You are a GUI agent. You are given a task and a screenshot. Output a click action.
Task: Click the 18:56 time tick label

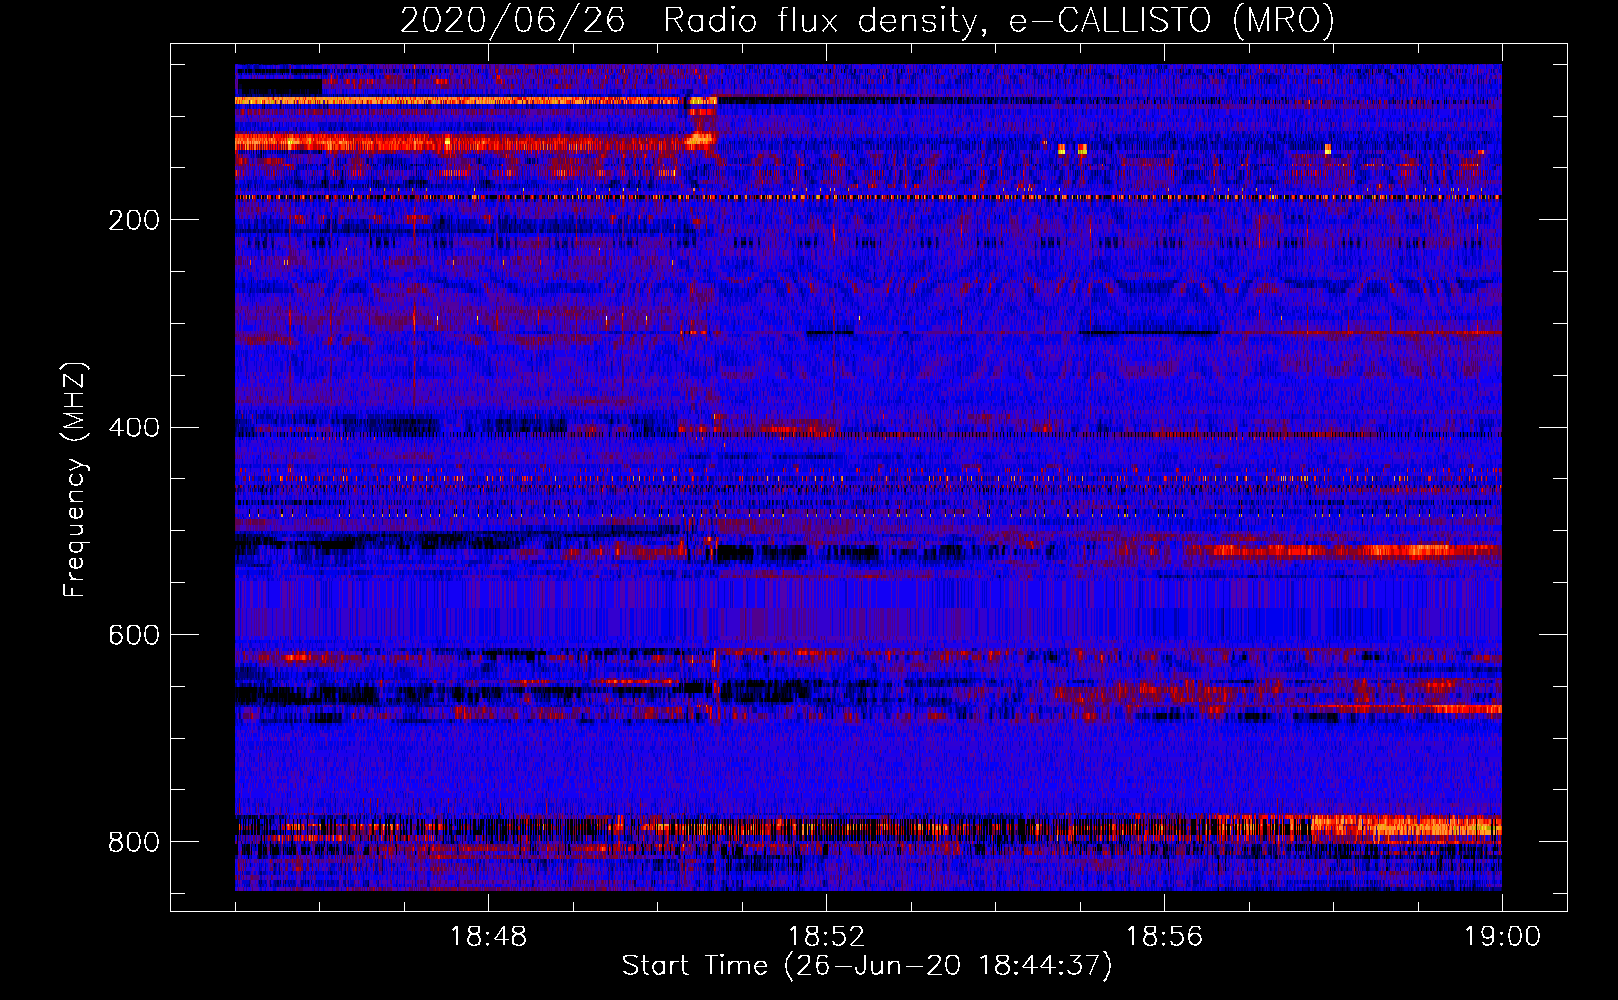pos(1164,937)
